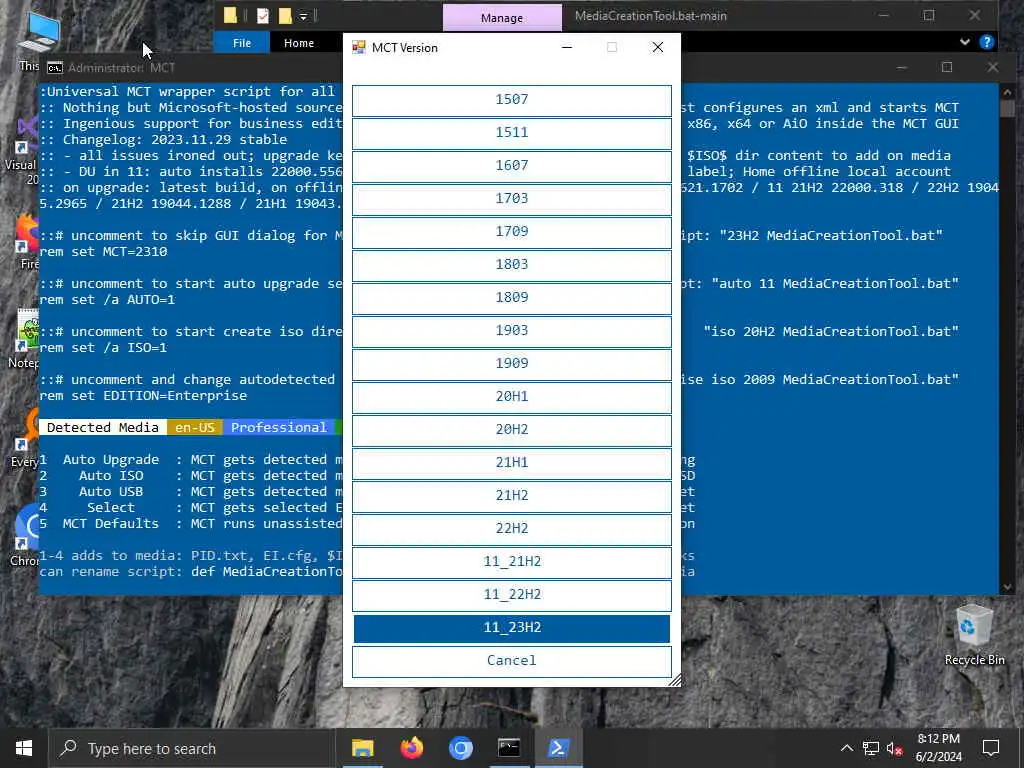Click 'Auto Upgrade' option text in console
Viewport: 1024px width, 768px height.
pos(111,460)
